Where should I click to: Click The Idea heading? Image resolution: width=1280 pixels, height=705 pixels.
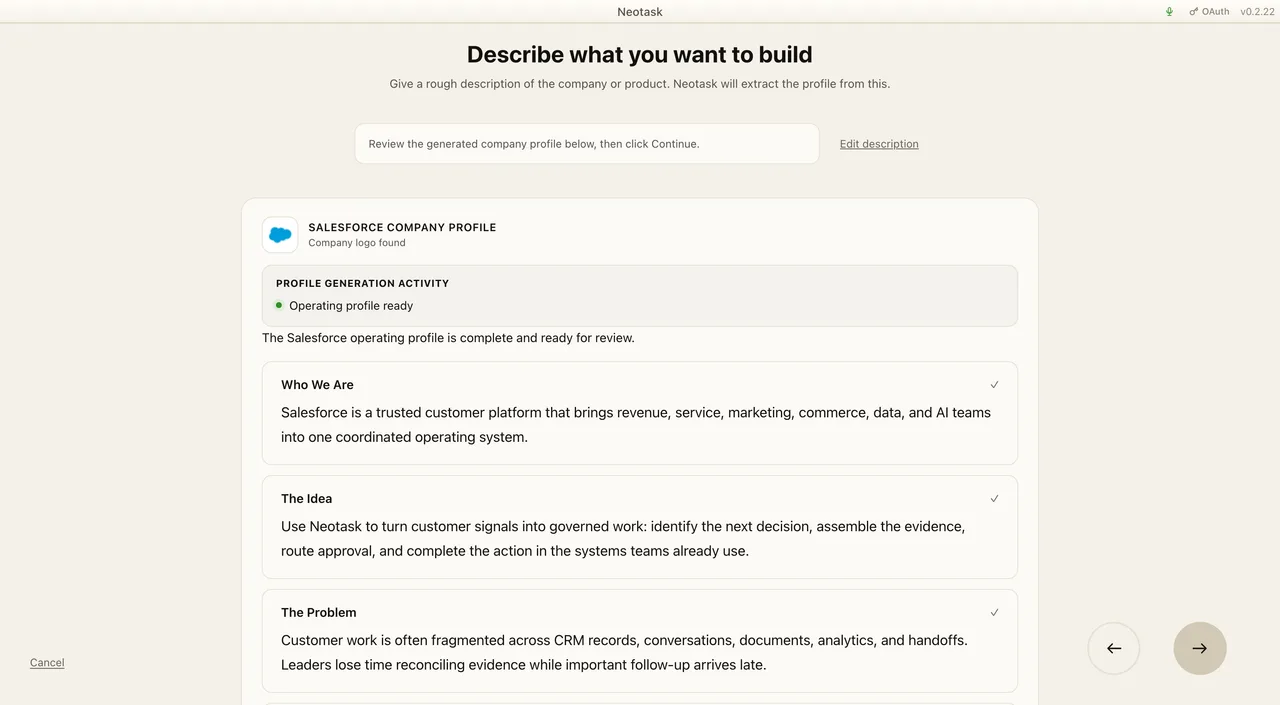(x=306, y=499)
